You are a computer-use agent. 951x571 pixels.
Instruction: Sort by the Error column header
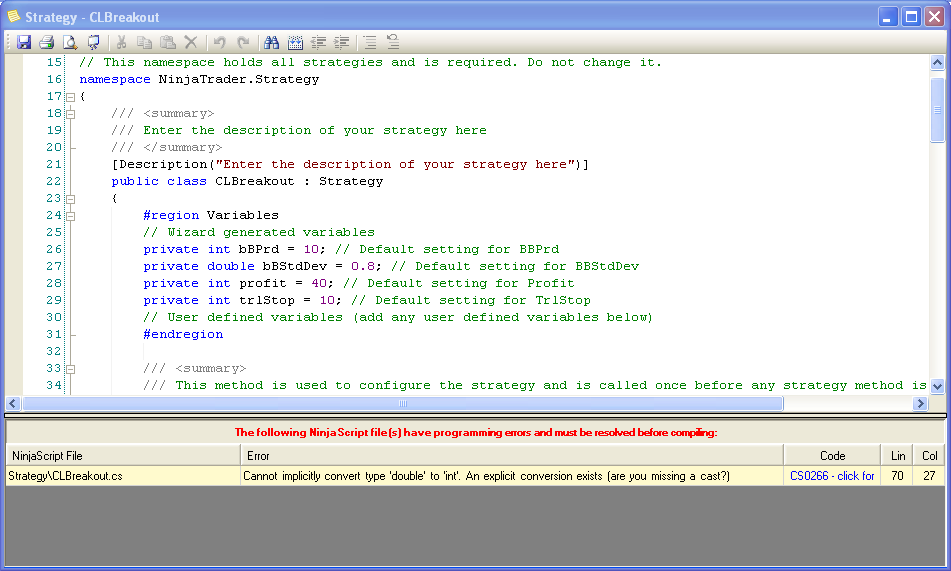pyautogui.click(x=512, y=455)
